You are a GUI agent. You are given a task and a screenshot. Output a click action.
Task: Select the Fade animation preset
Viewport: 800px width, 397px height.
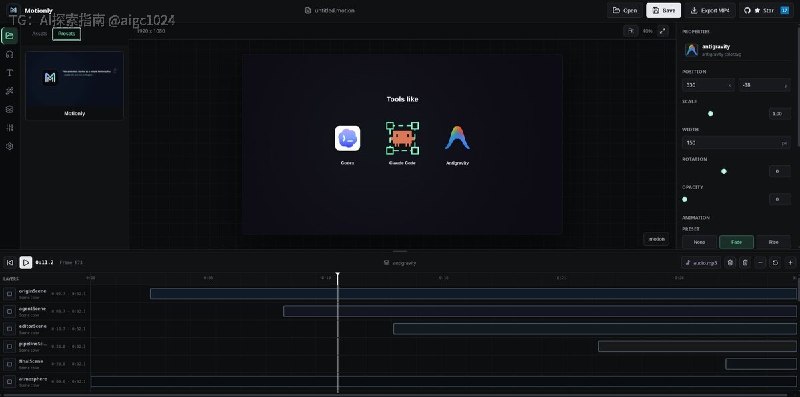736,242
